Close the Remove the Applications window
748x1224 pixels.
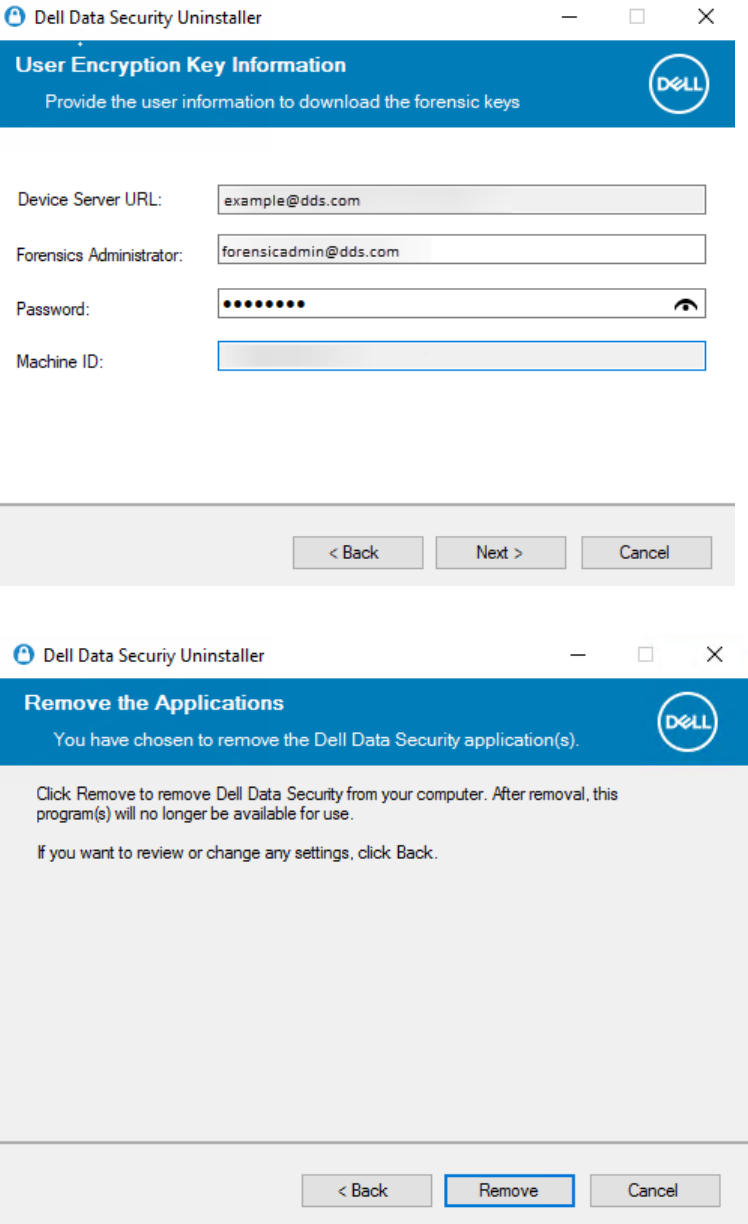tap(714, 655)
